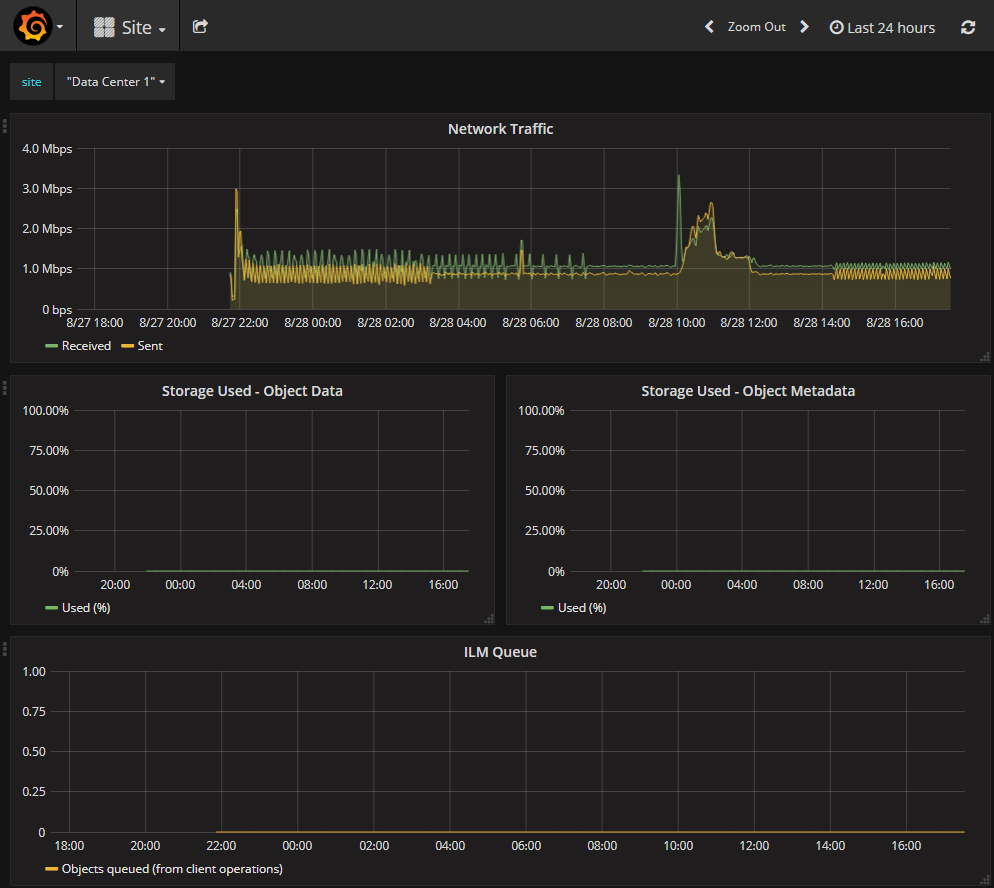Click Storage Used - Object Metadata title

click(x=748, y=391)
